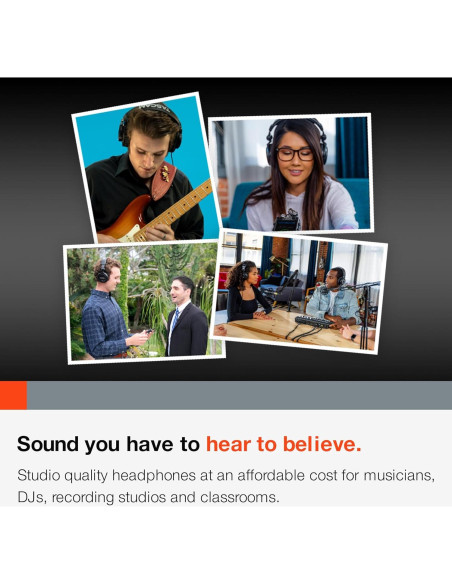Click the woman in black at the table
This screenshot has width=452, height=584.
246,292
